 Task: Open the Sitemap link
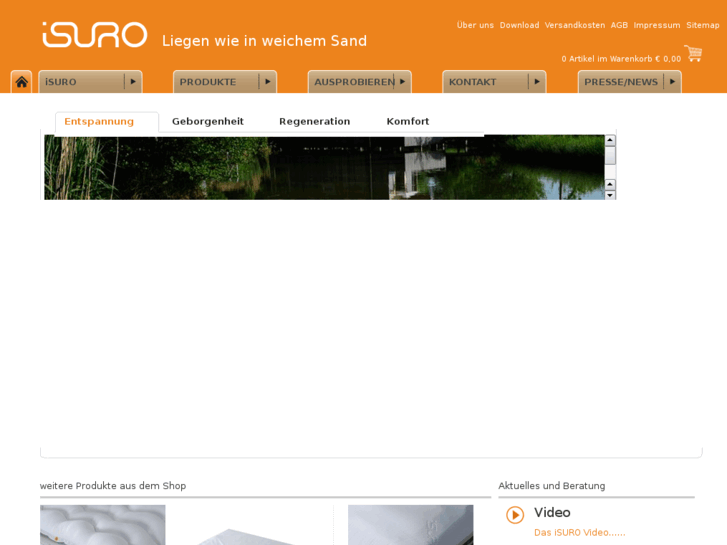(702, 25)
